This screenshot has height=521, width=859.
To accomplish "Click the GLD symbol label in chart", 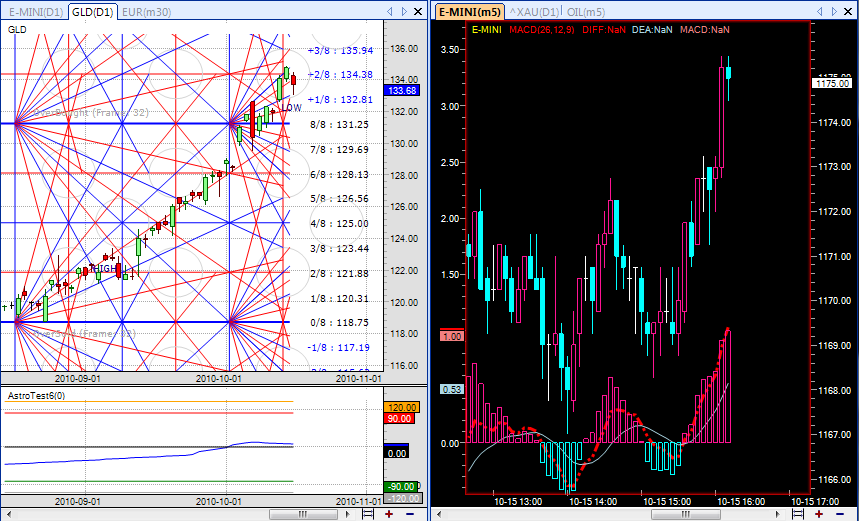I will pyautogui.click(x=17, y=30).
